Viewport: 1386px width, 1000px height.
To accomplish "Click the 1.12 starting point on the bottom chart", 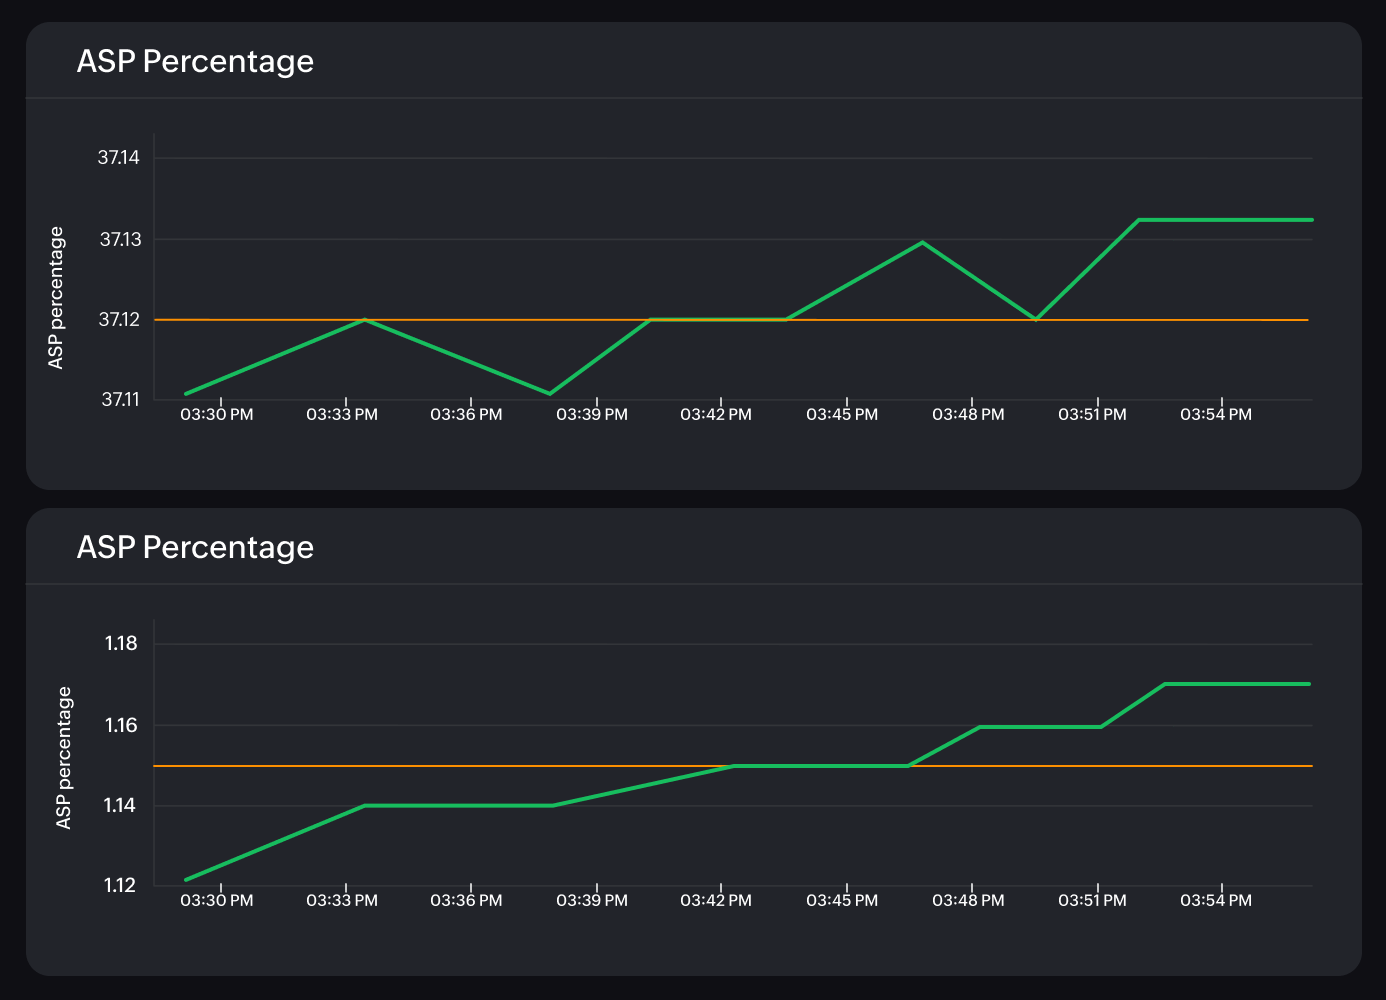I will 187,880.
